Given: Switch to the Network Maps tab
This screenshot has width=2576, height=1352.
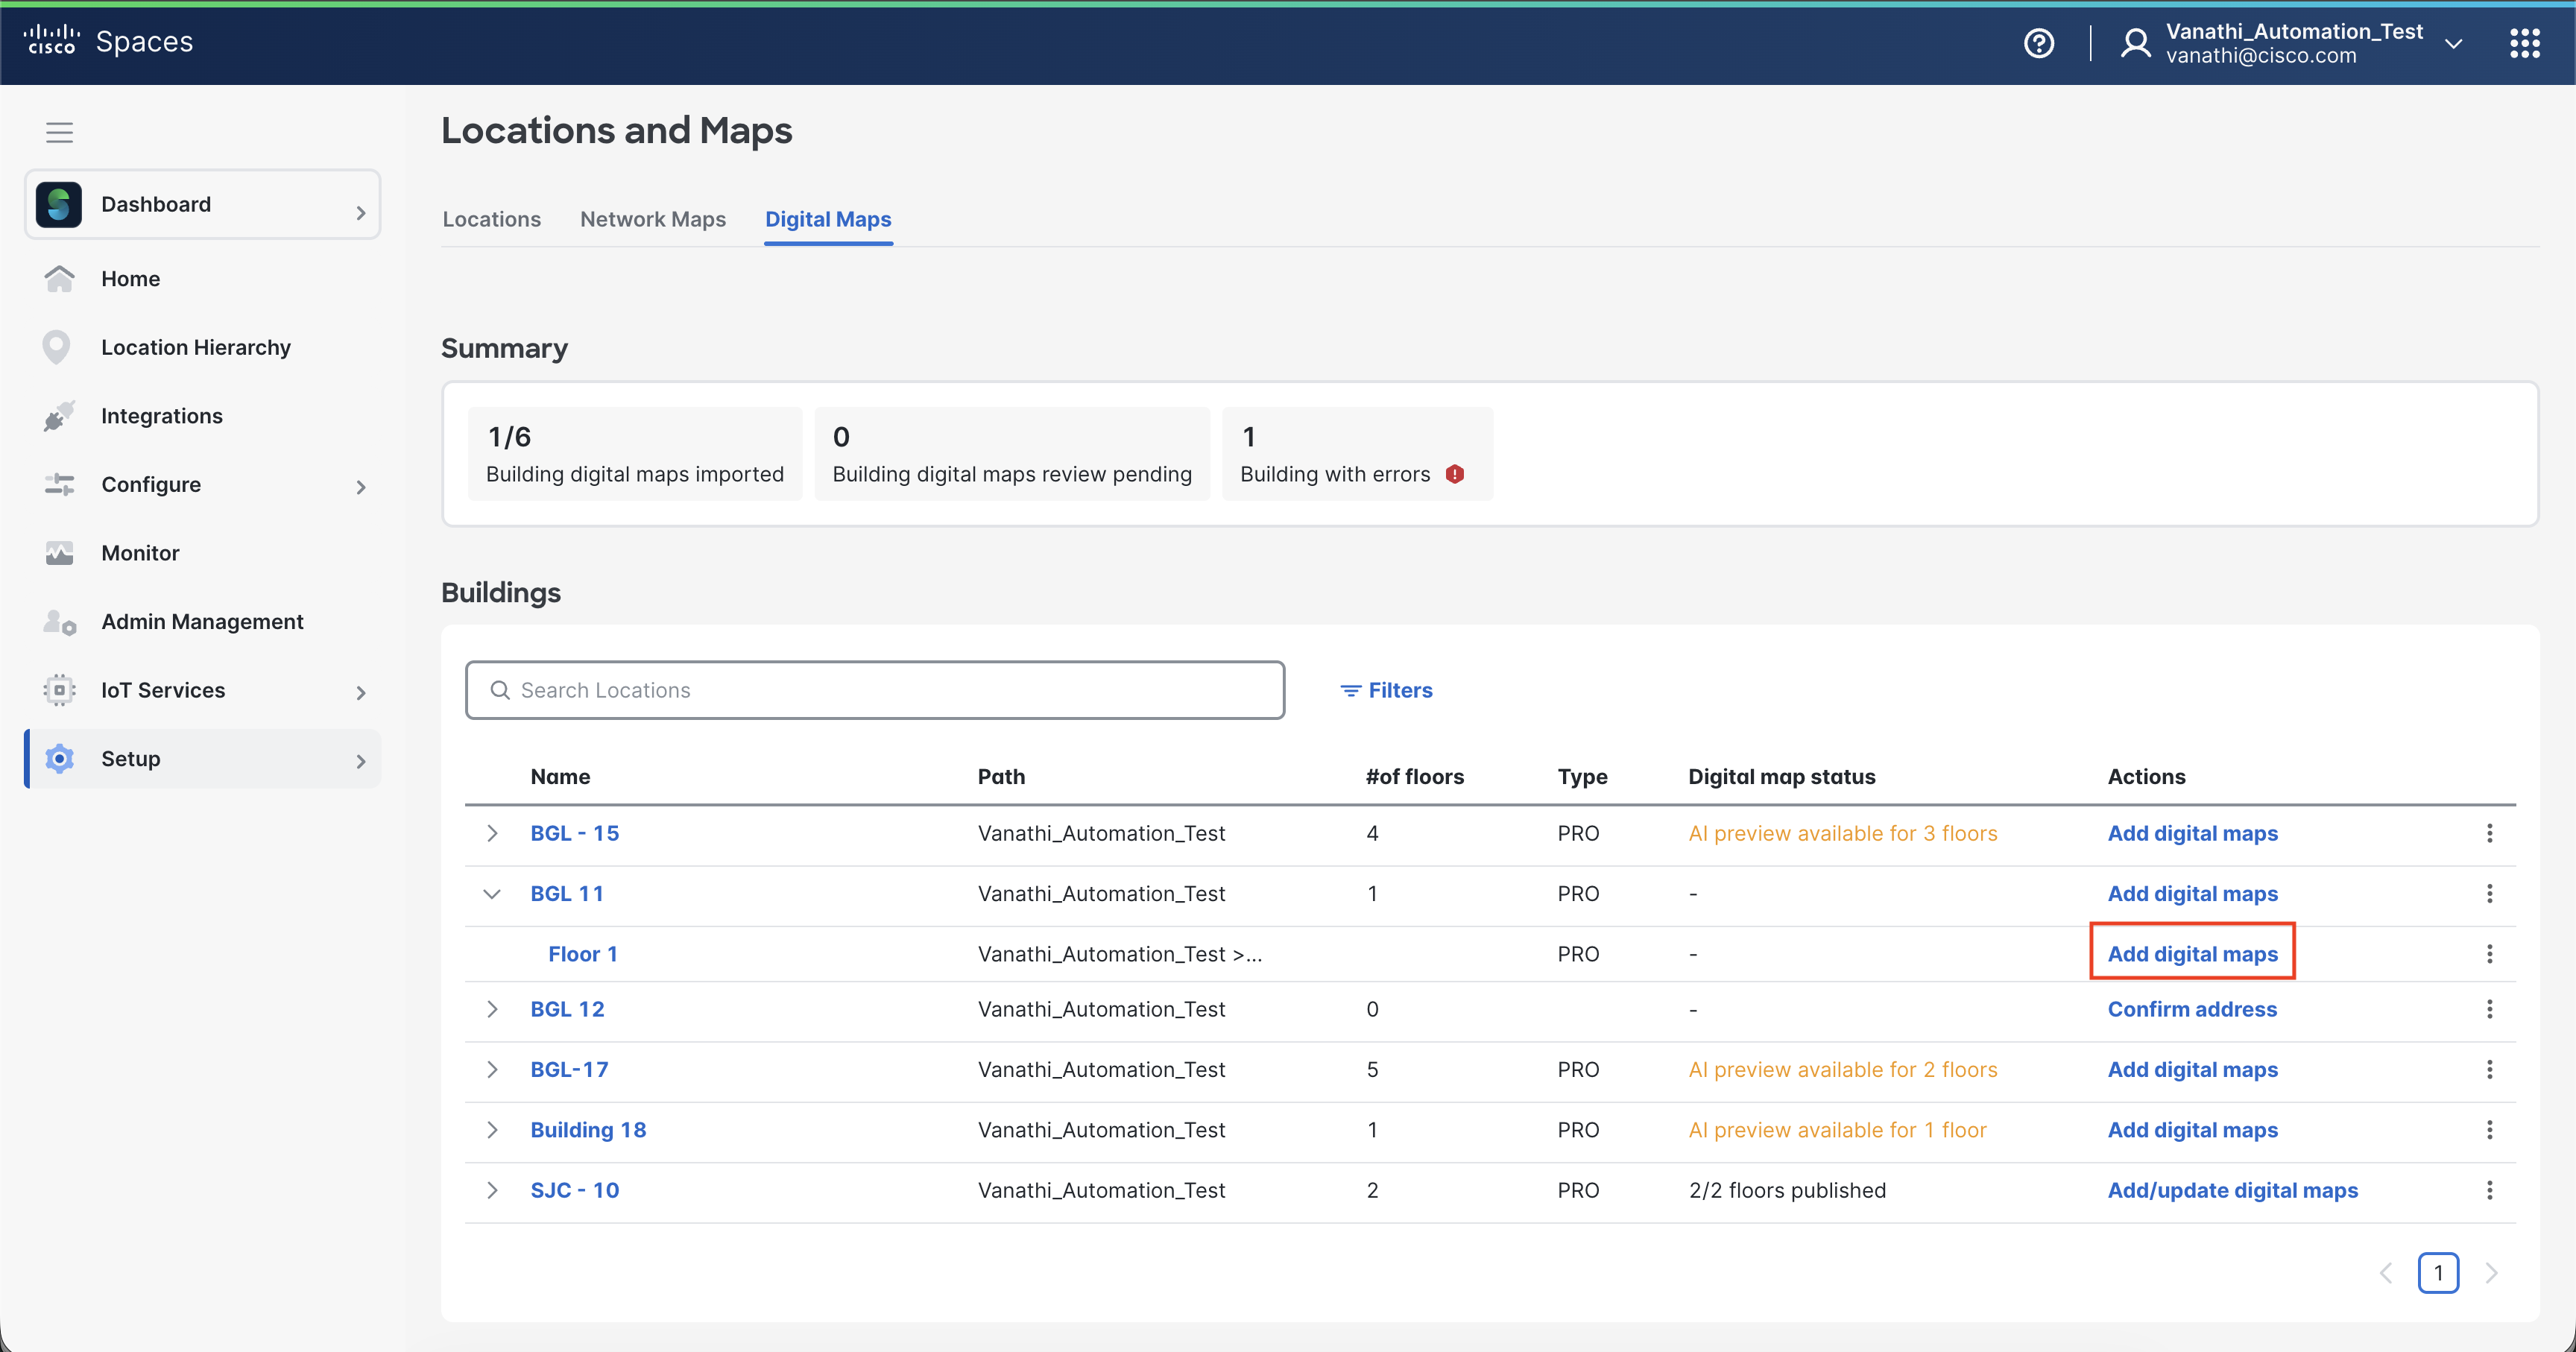Looking at the screenshot, I should (x=653, y=219).
